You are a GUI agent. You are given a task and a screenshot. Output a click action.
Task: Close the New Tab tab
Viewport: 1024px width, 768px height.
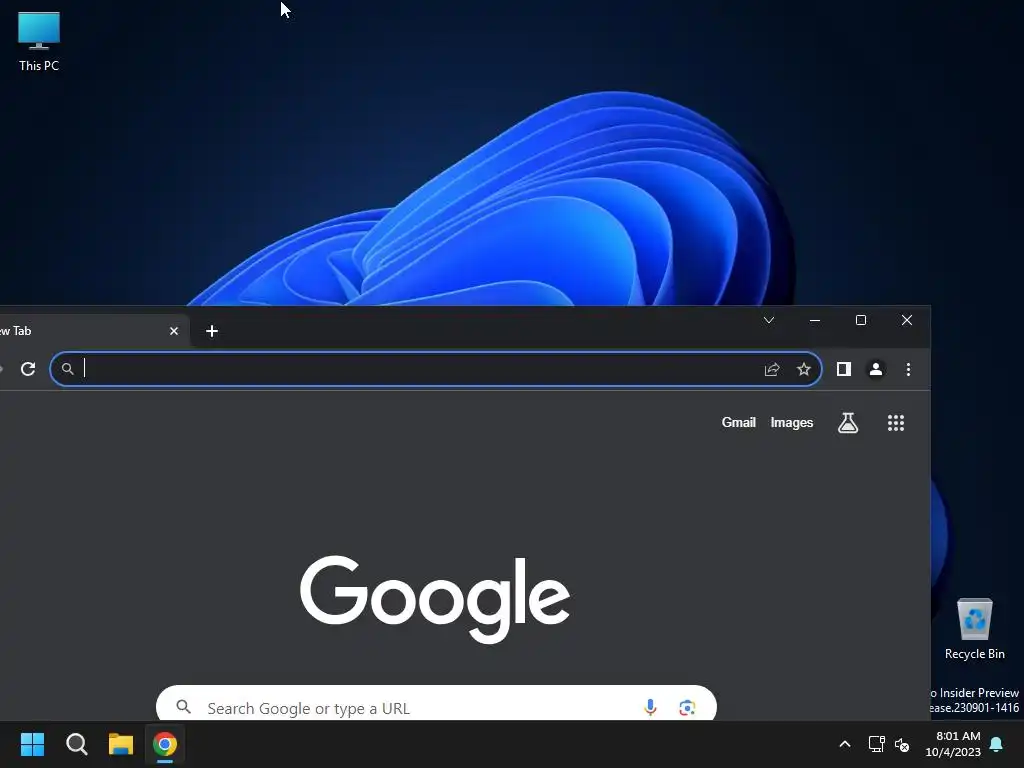174,331
